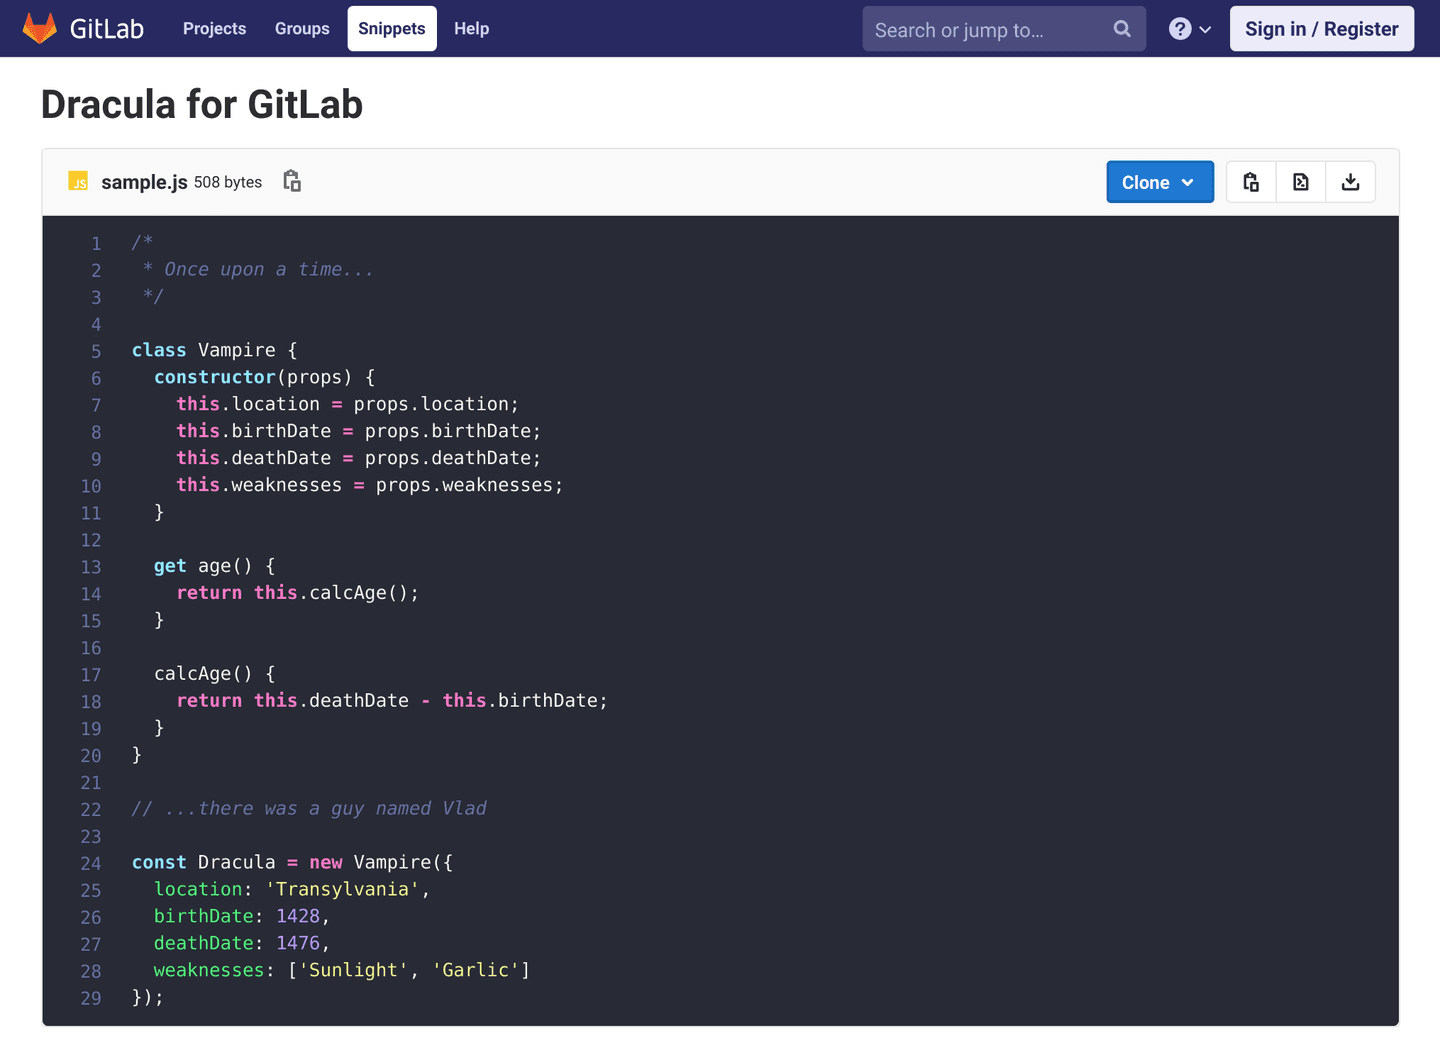Open the Clone dropdown

(x=1188, y=182)
